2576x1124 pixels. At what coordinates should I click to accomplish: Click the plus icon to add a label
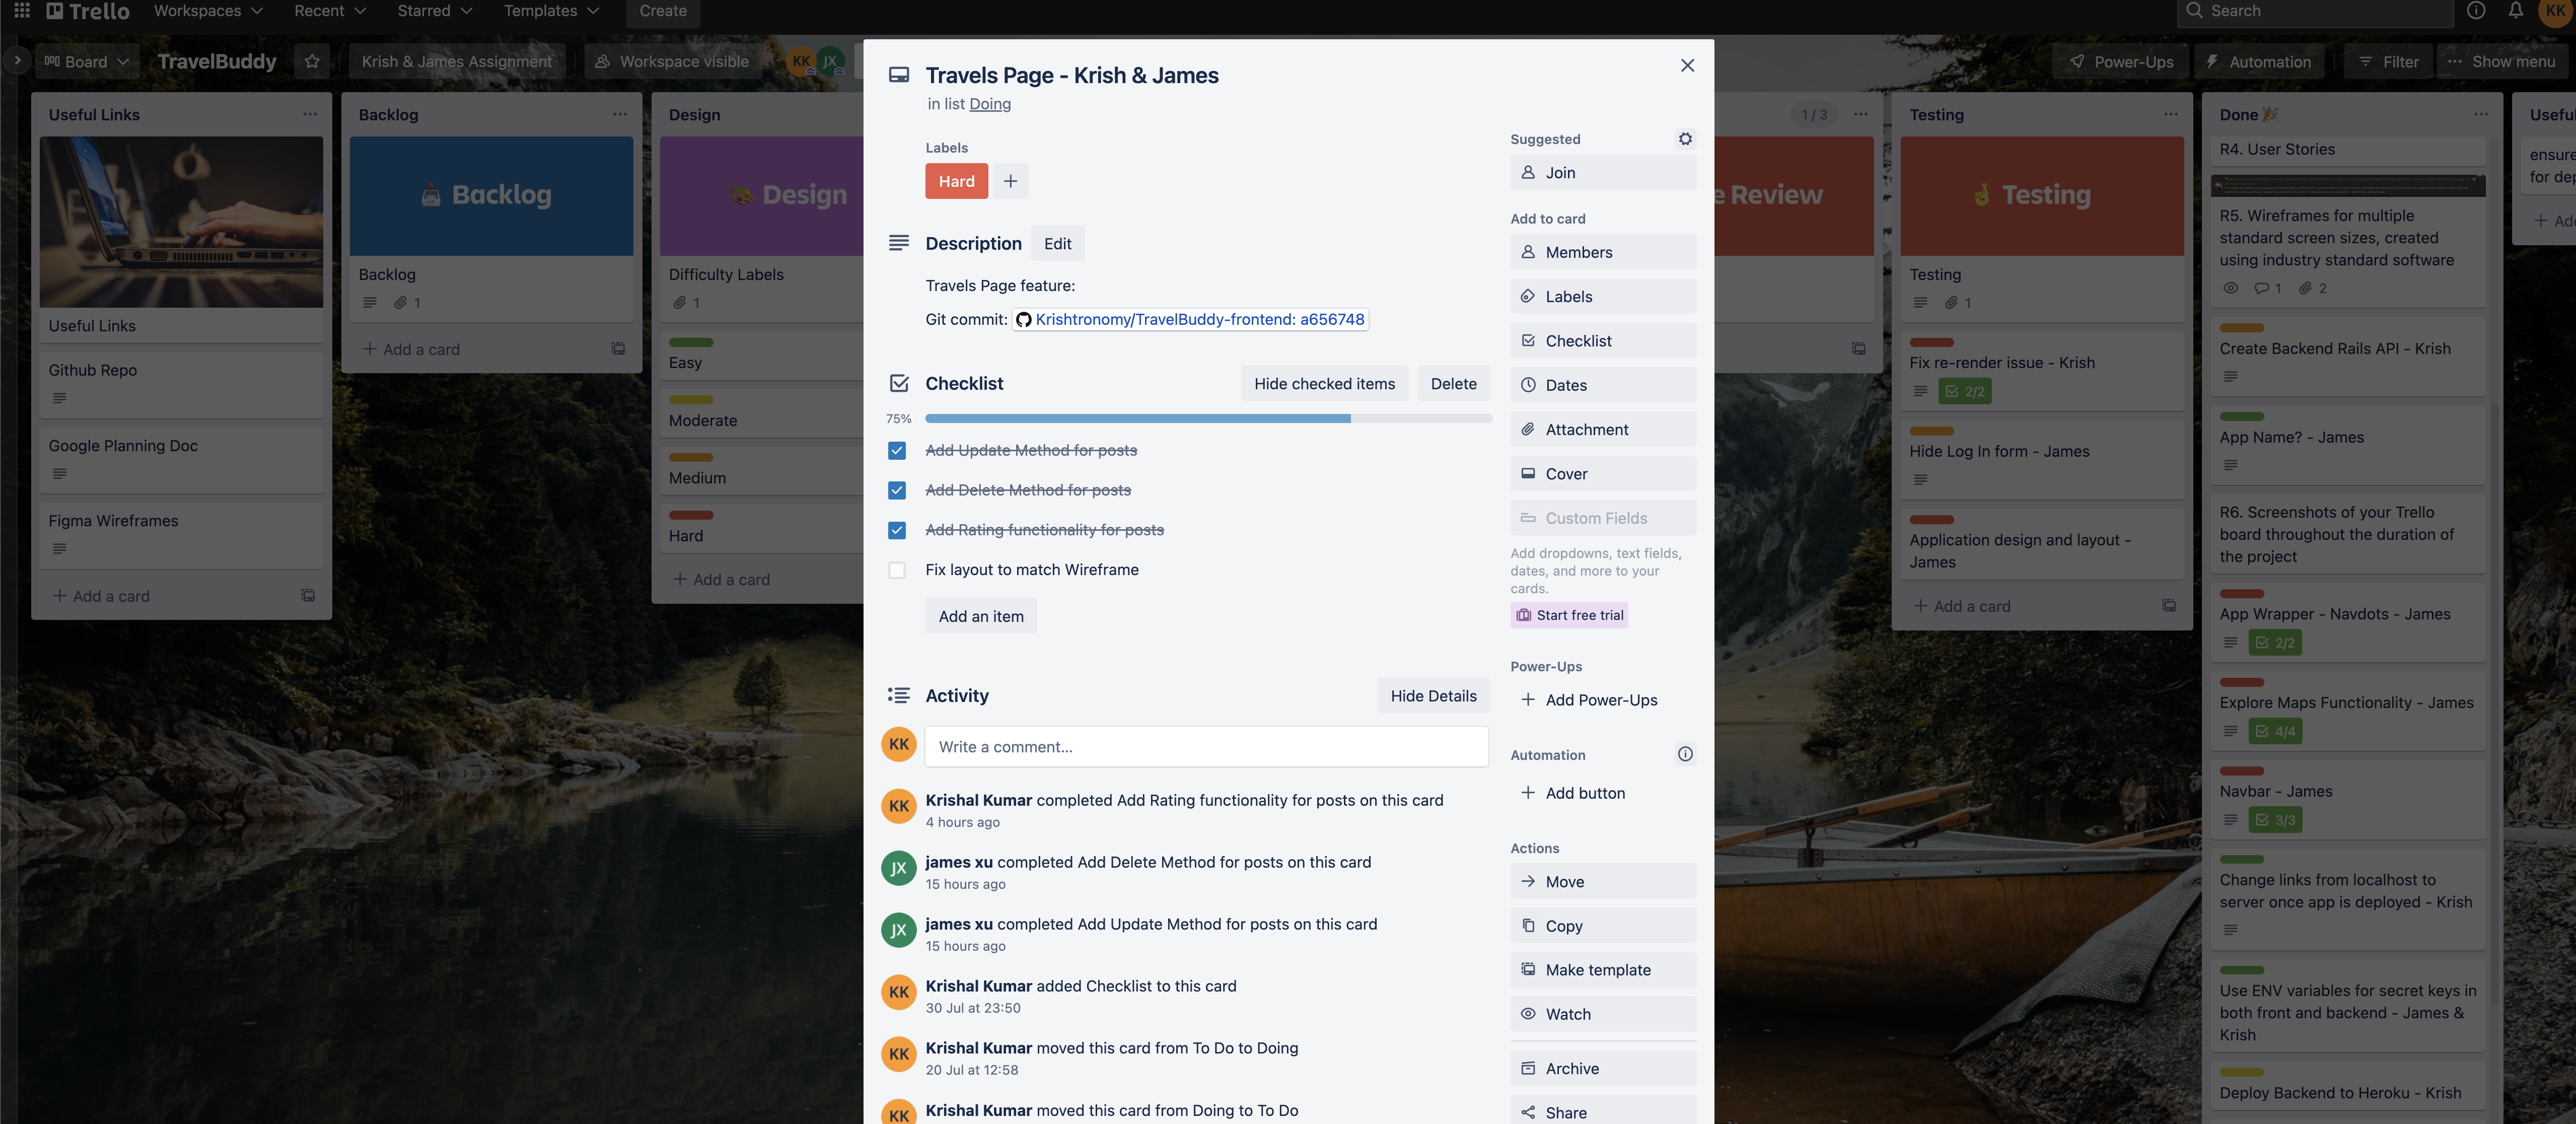1010,181
